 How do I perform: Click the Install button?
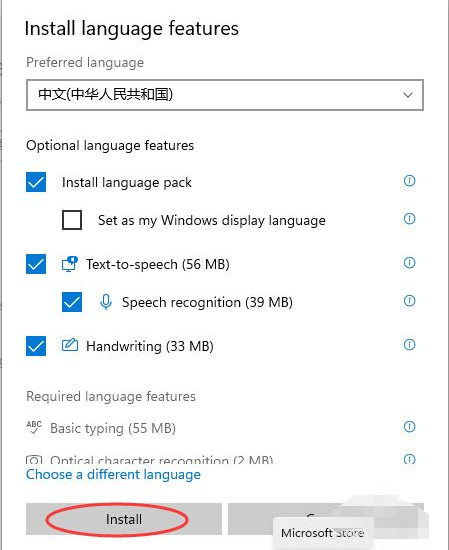(124, 519)
